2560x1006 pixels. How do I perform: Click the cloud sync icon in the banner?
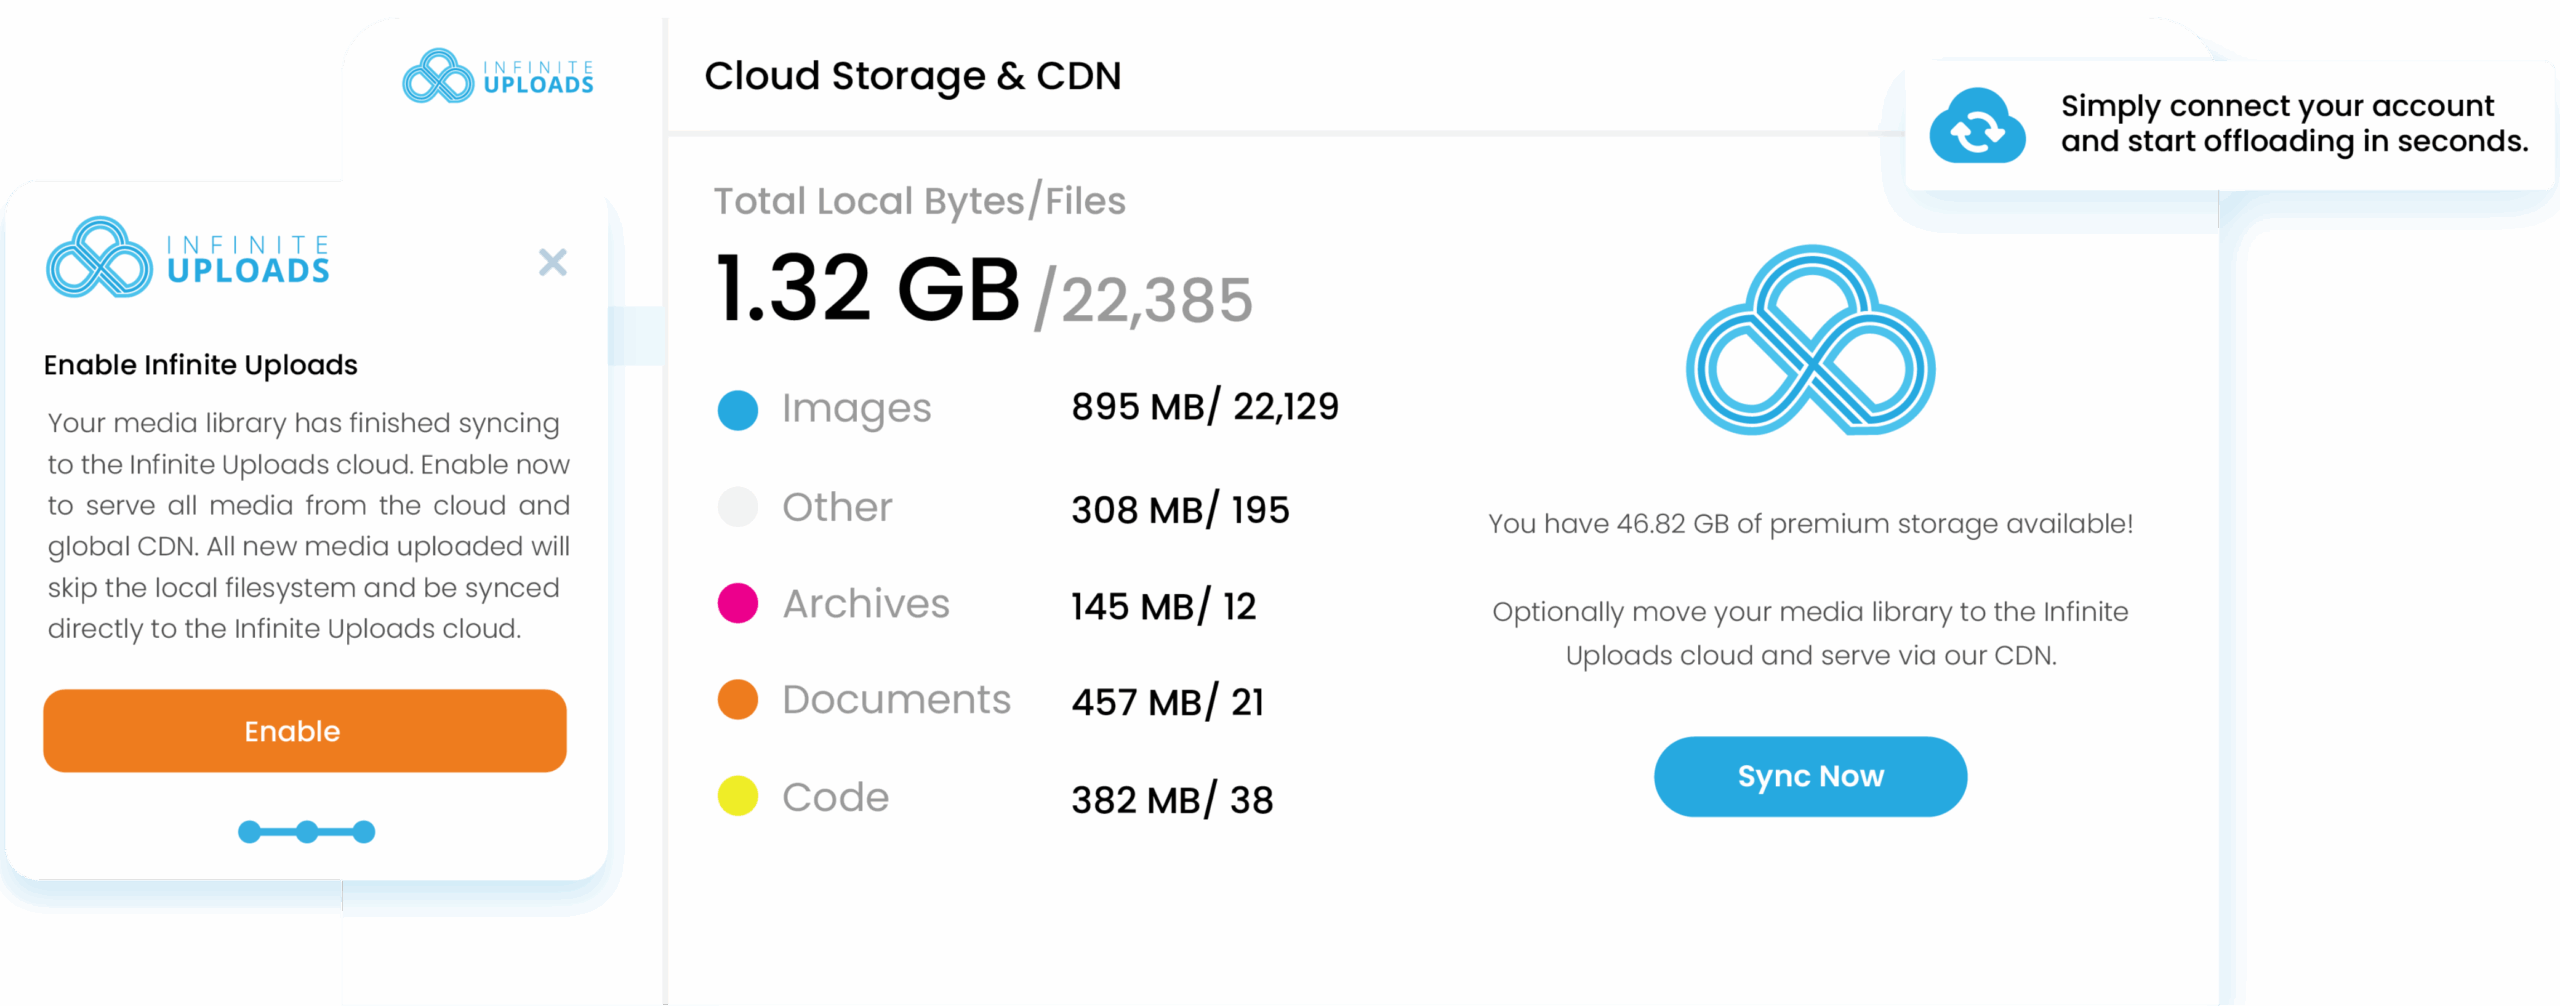coord(1977,127)
